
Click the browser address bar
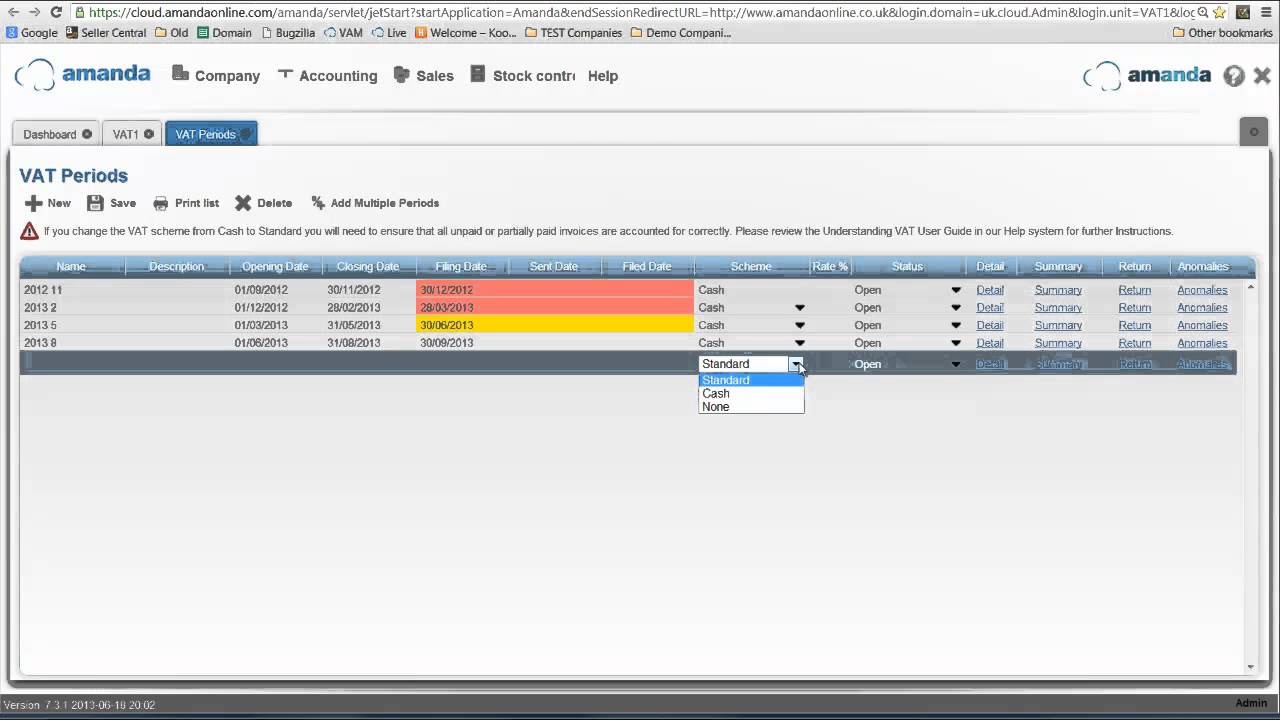click(x=640, y=12)
